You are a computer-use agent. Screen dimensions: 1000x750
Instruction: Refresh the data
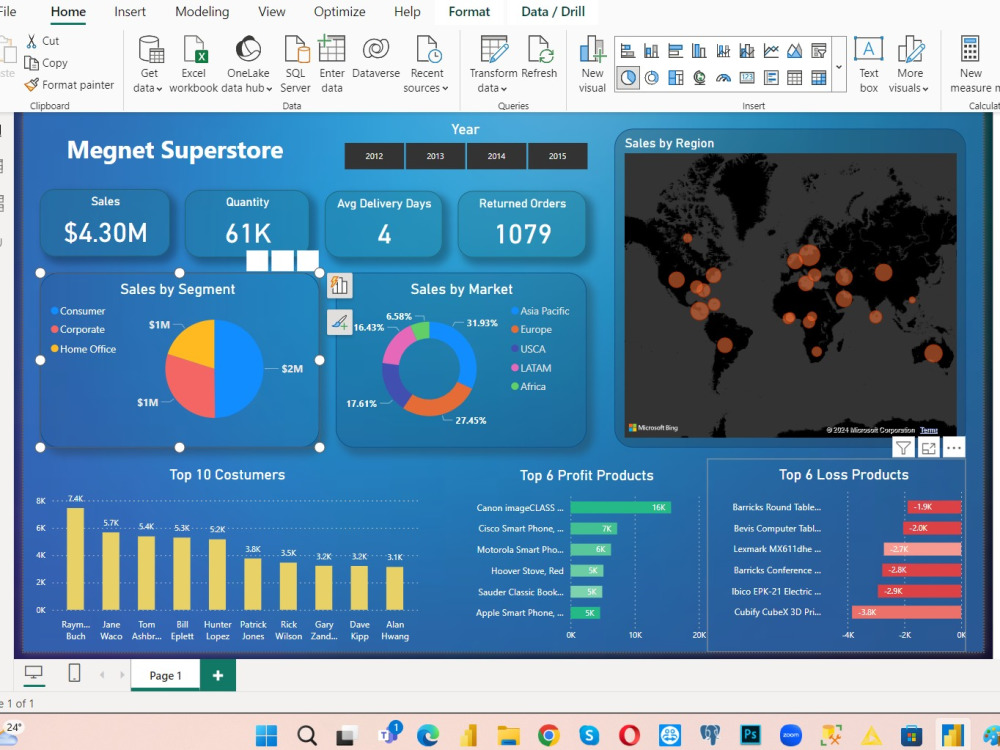coord(540,58)
